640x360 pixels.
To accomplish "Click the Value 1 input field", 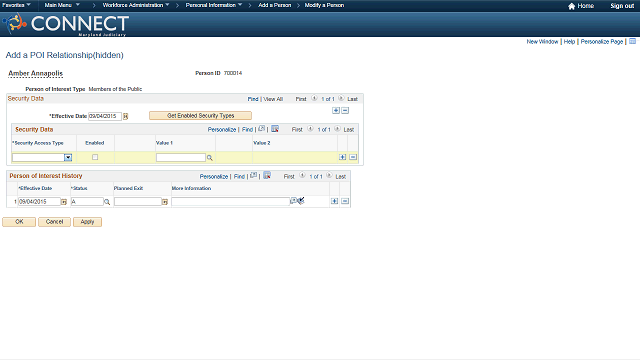I will [181, 158].
